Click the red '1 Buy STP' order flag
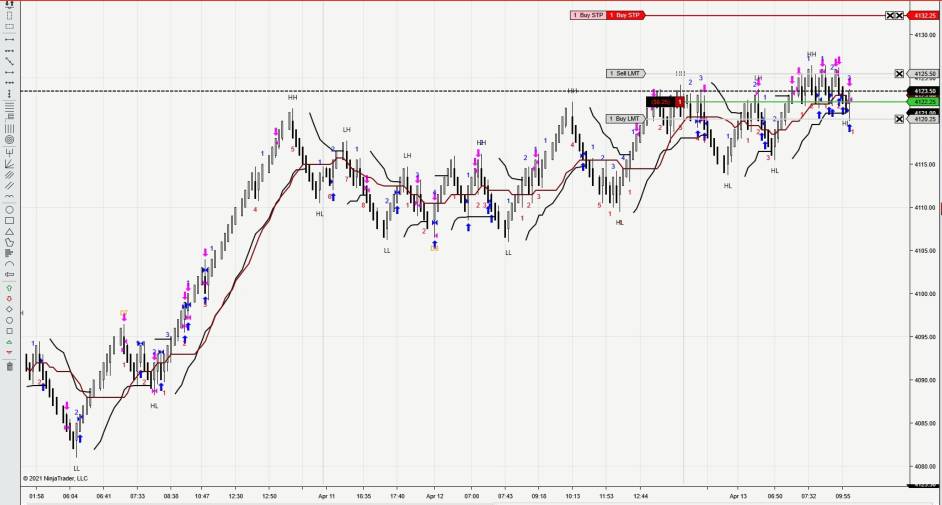The image size is (942, 505). point(625,15)
